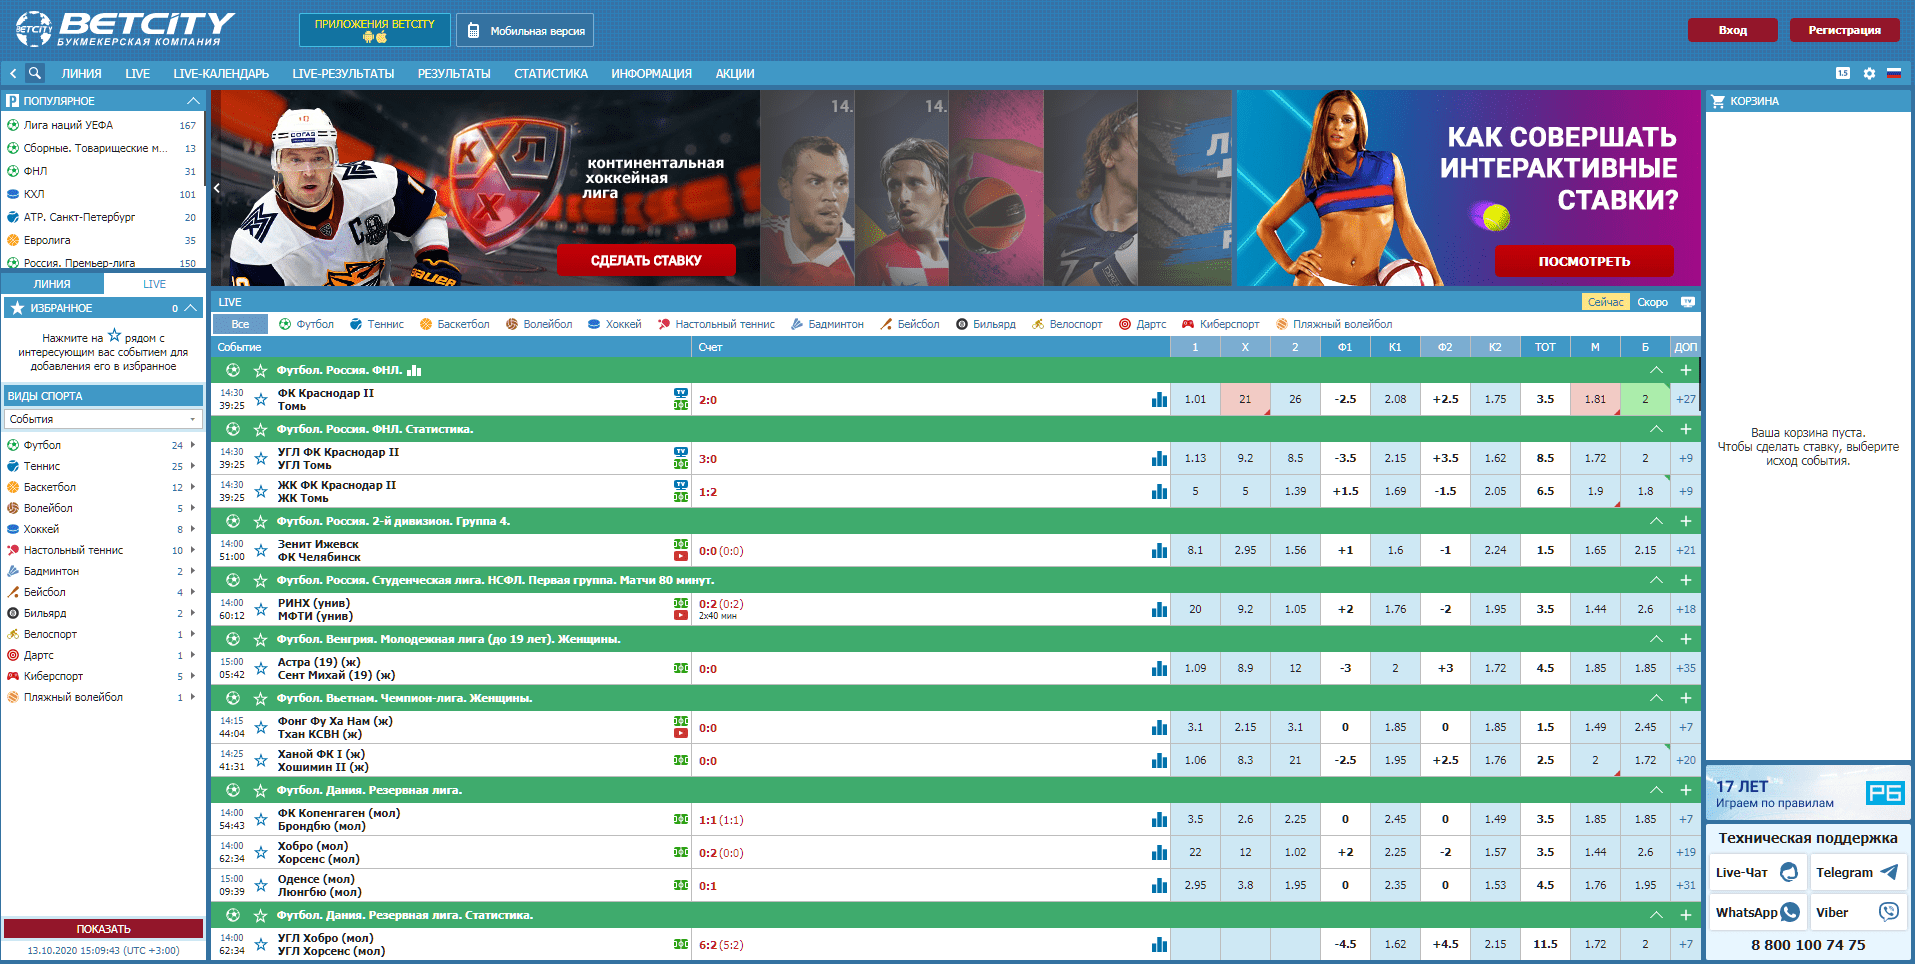Open Мобильная версия link

[x=525, y=30]
